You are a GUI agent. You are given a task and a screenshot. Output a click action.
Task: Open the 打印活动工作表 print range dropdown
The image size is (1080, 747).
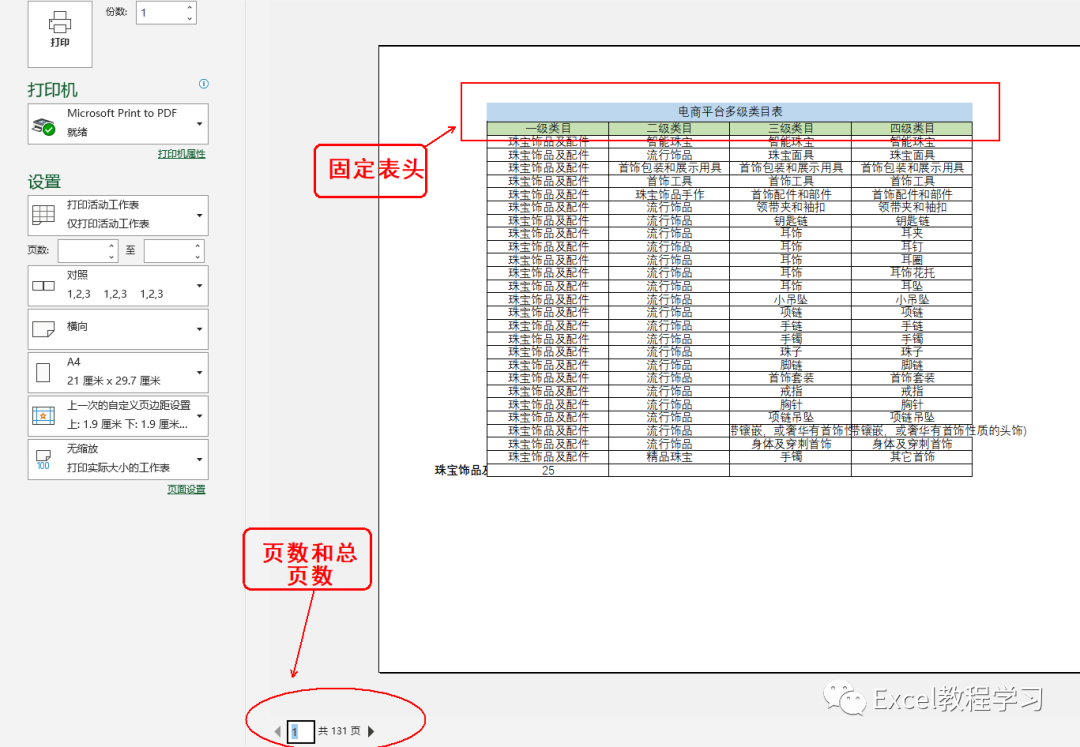[118, 215]
